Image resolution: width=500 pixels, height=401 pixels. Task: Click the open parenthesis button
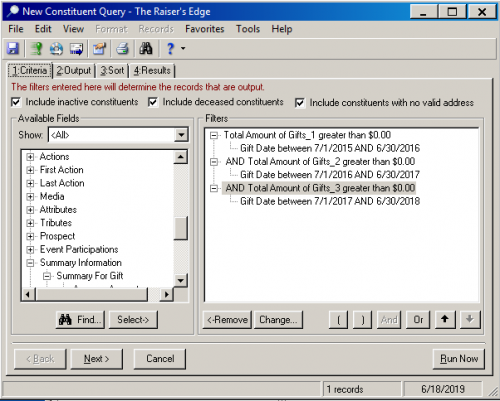click(338, 320)
